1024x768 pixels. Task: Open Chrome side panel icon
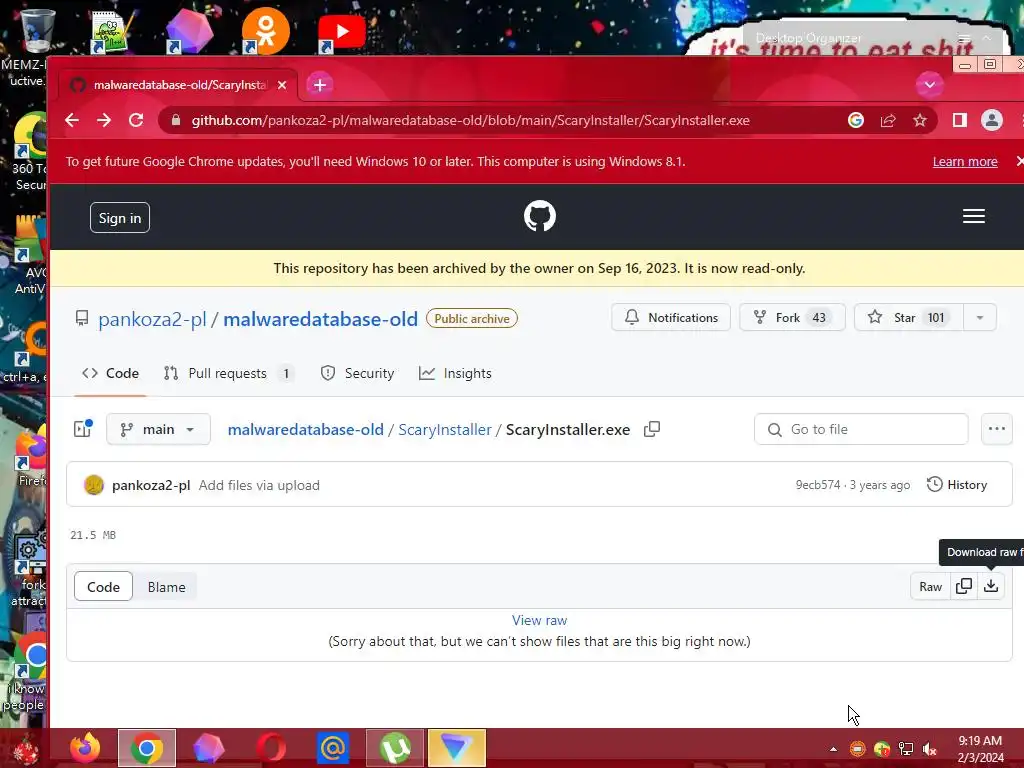click(959, 120)
